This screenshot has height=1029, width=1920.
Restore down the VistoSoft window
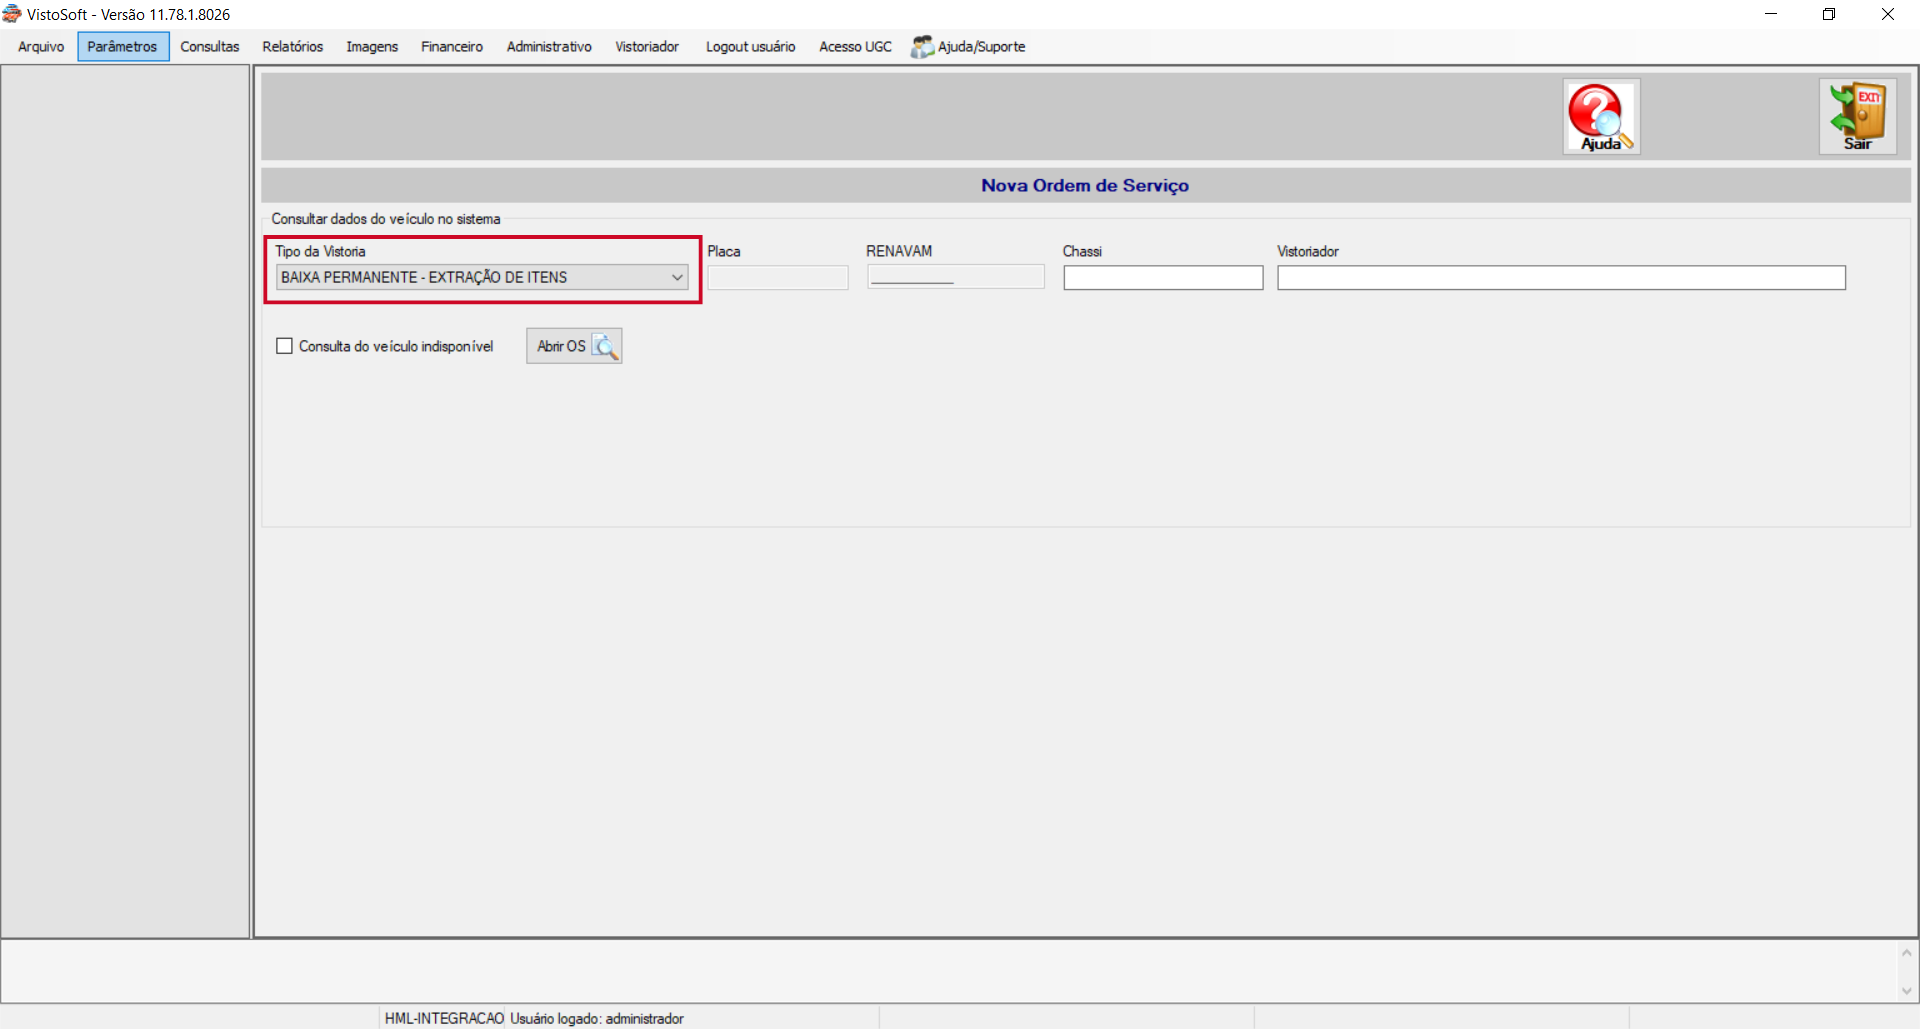click(x=1829, y=14)
